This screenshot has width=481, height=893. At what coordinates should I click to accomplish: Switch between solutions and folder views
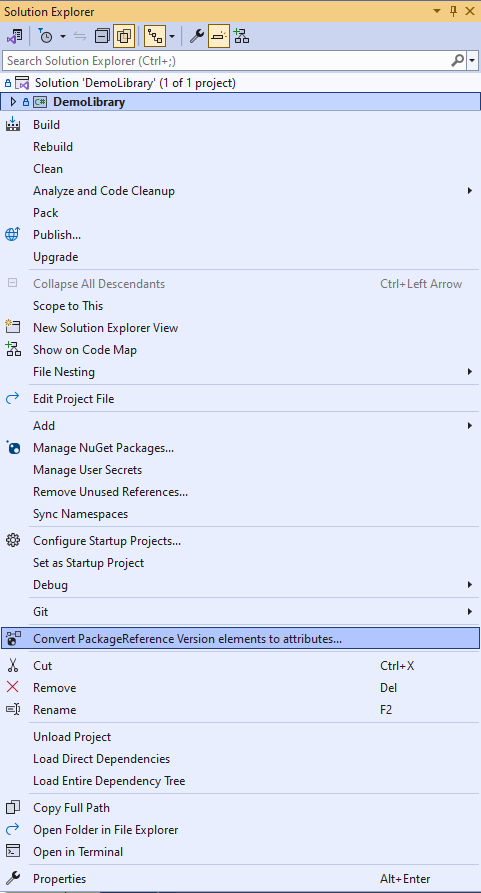(x=14, y=36)
